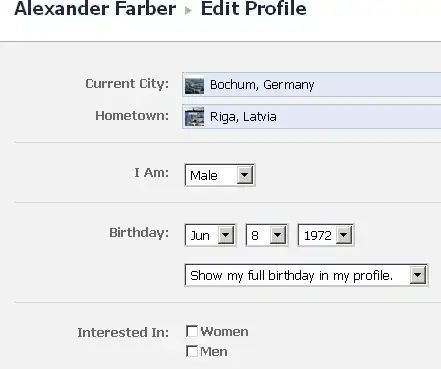
Task: Click the arrow button of Jun month dropdown
Action: pos(226,235)
